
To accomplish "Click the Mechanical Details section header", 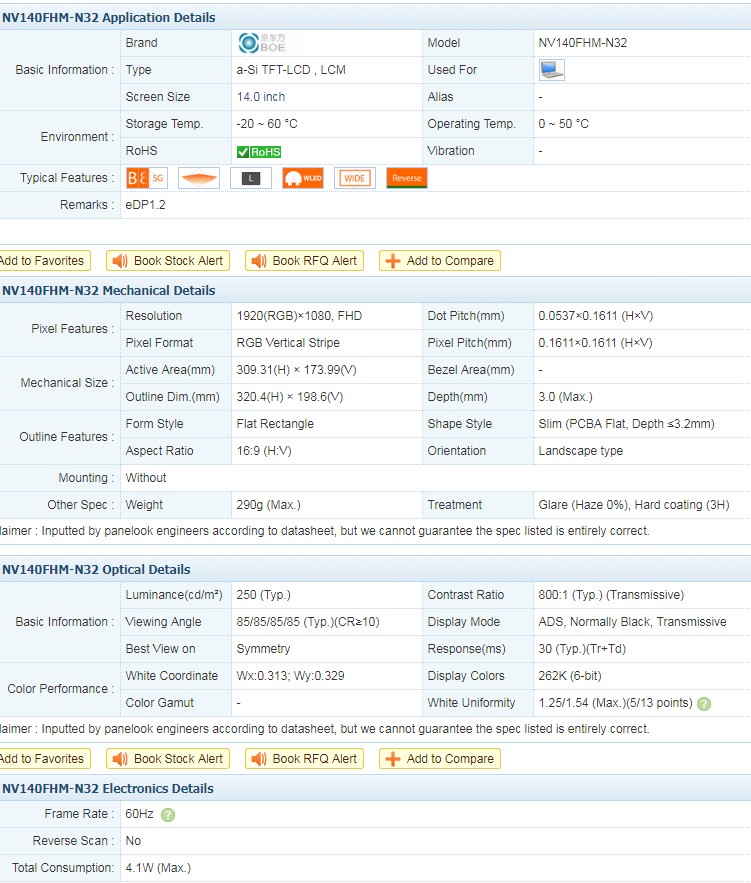I will point(376,291).
